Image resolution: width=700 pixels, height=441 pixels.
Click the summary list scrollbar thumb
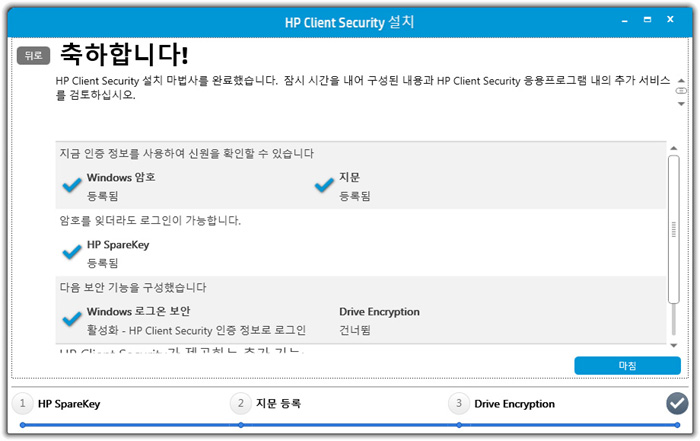click(x=674, y=229)
